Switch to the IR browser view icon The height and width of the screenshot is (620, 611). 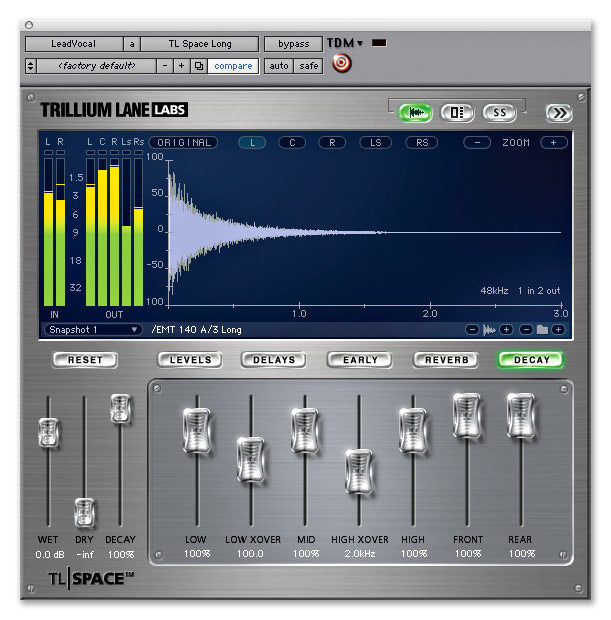pyautogui.click(x=457, y=112)
